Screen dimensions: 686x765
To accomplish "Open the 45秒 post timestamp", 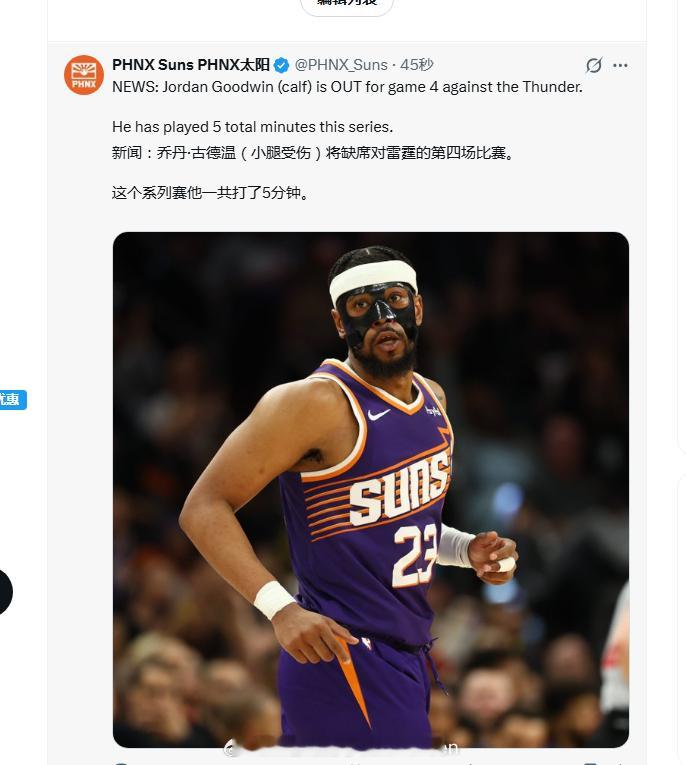I will pyautogui.click(x=417, y=64).
